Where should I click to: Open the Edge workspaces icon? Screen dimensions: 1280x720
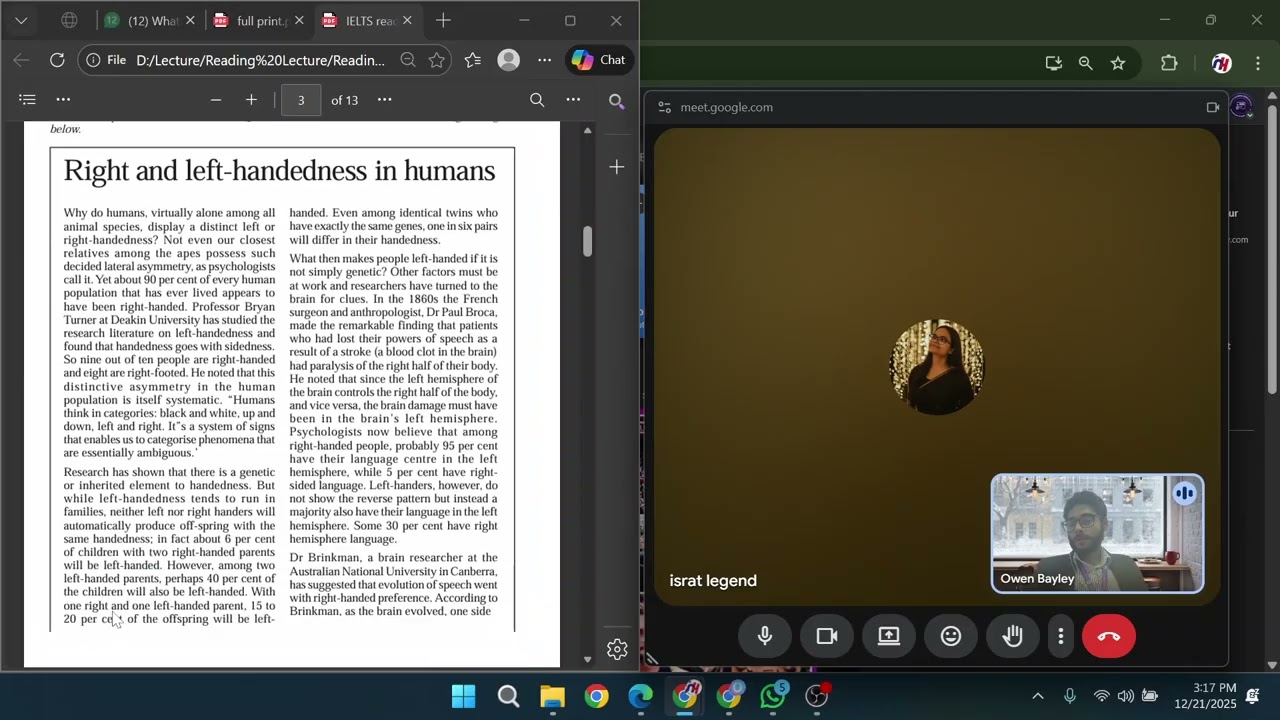coord(69,20)
